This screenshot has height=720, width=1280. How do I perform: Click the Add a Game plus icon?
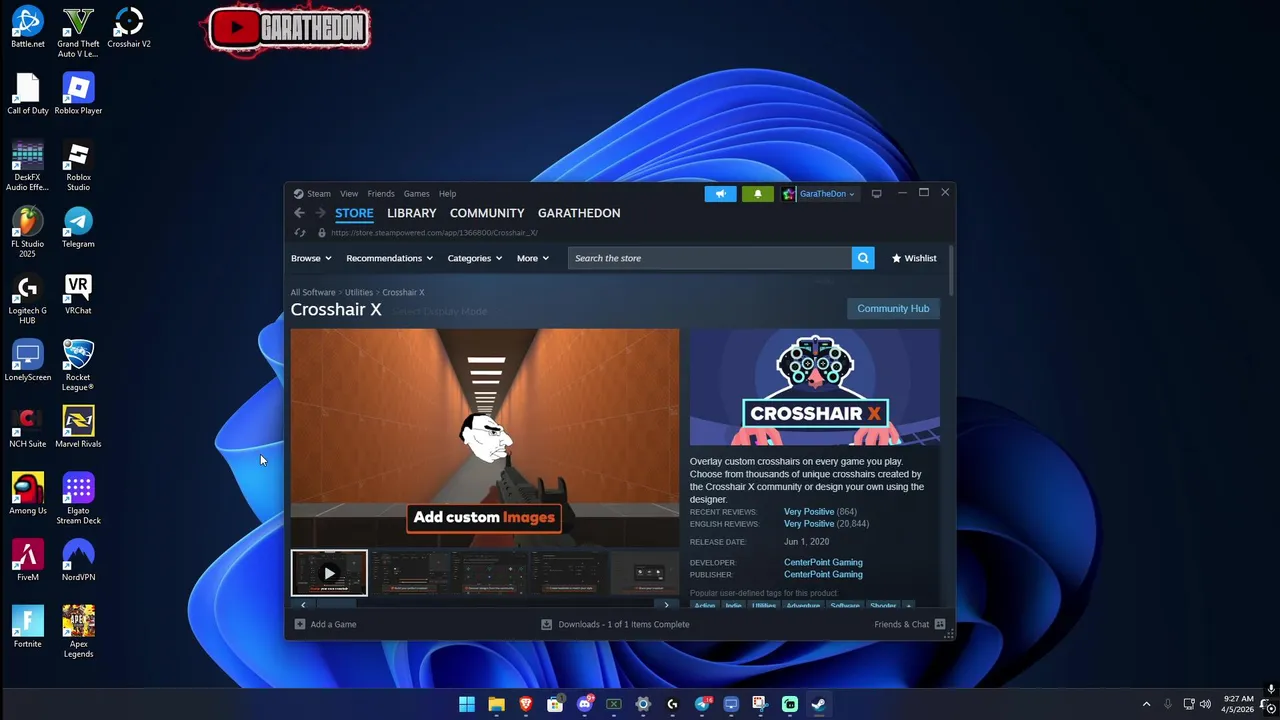(299, 624)
